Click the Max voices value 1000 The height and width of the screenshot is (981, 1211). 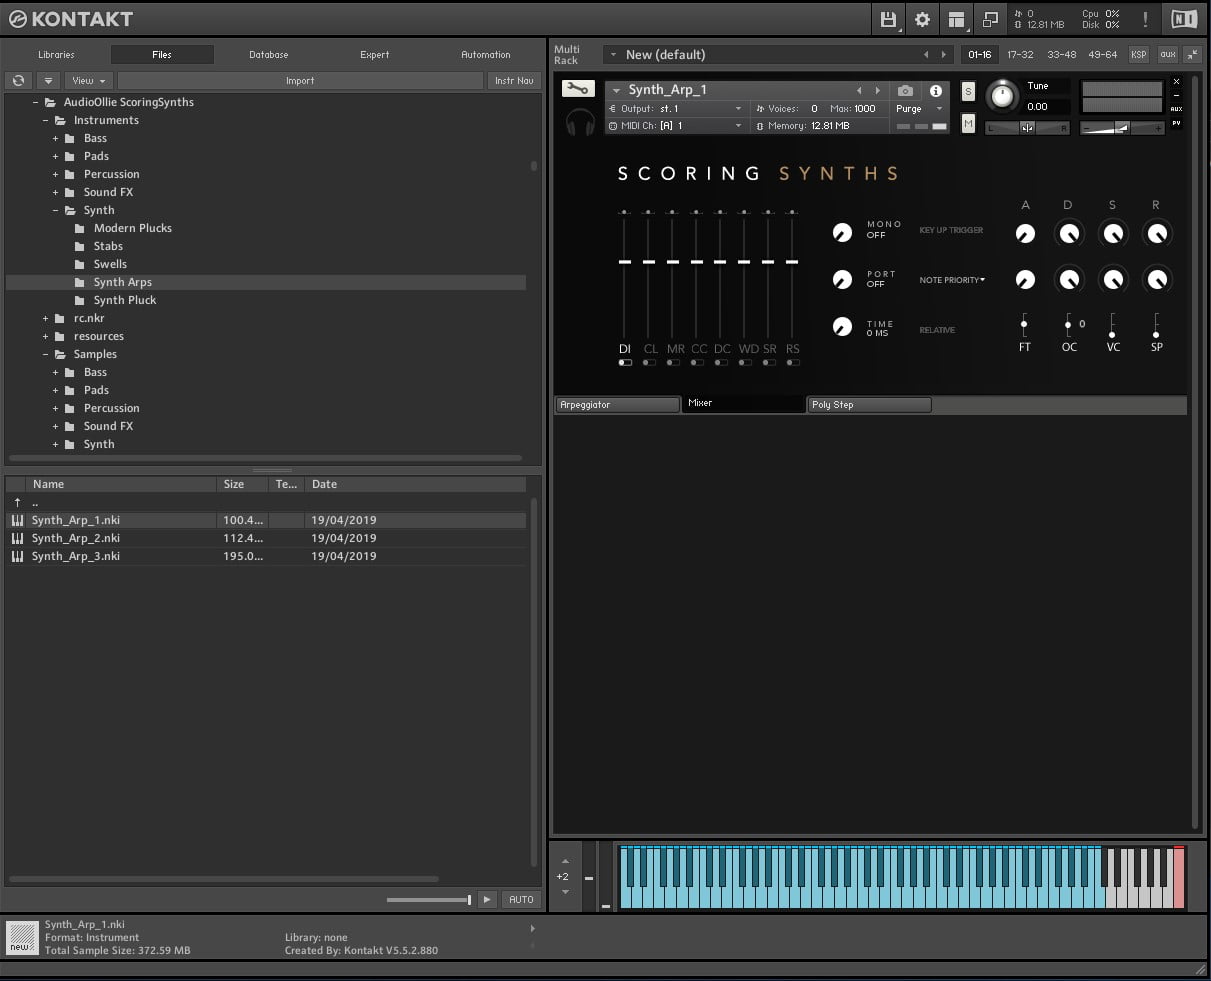coord(865,109)
